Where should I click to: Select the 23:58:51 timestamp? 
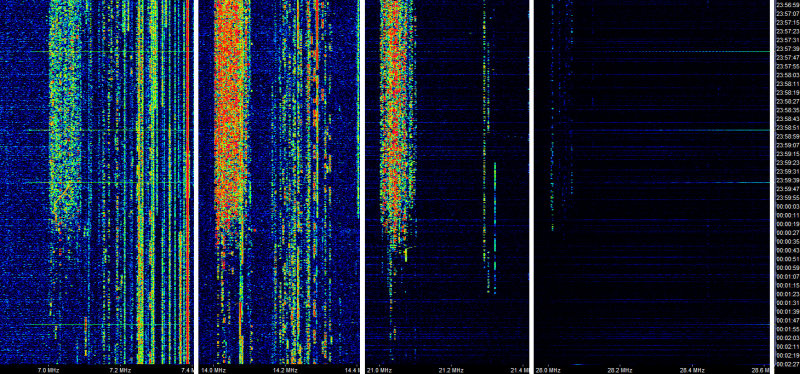coord(787,128)
